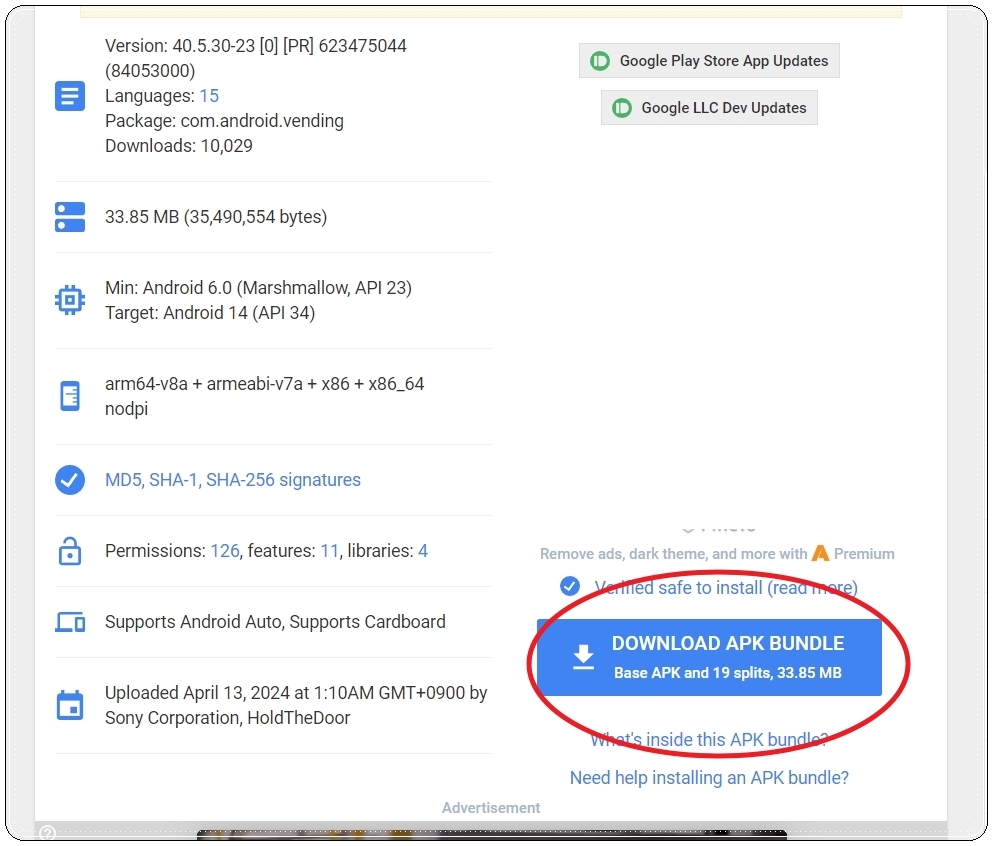Click the 'nodpi' text
The image size is (993, 846).
[x=127, y=409]
